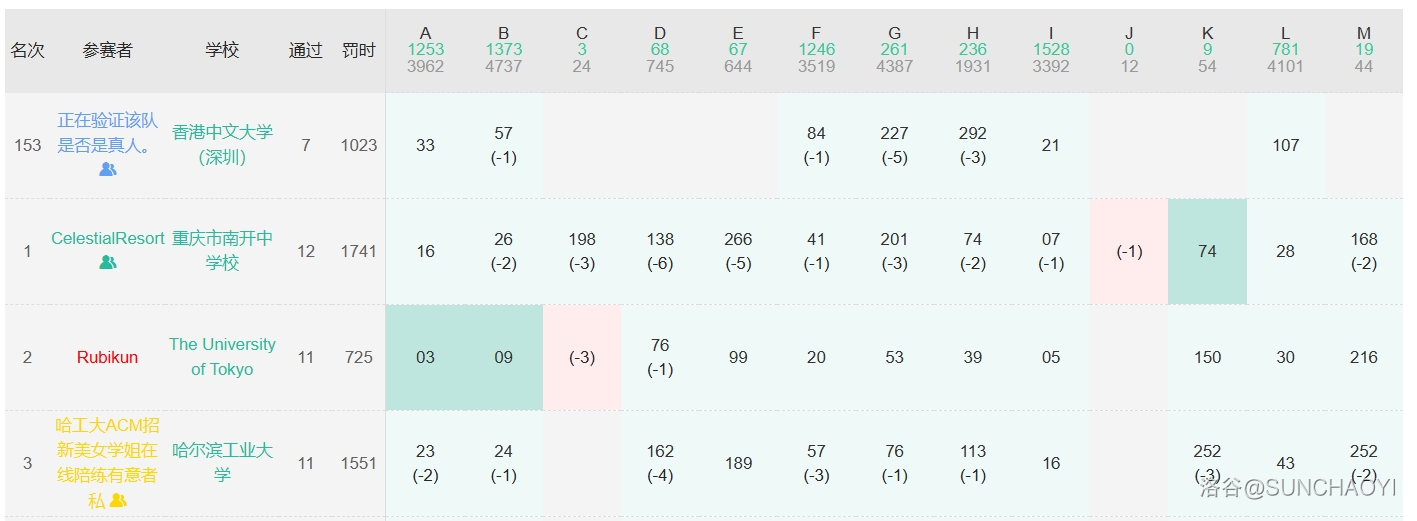Image resolution: width=1417 pixels, height=521 pixels.
Task: Click the green team icon below CelestialResort
Action: point(108,263)
